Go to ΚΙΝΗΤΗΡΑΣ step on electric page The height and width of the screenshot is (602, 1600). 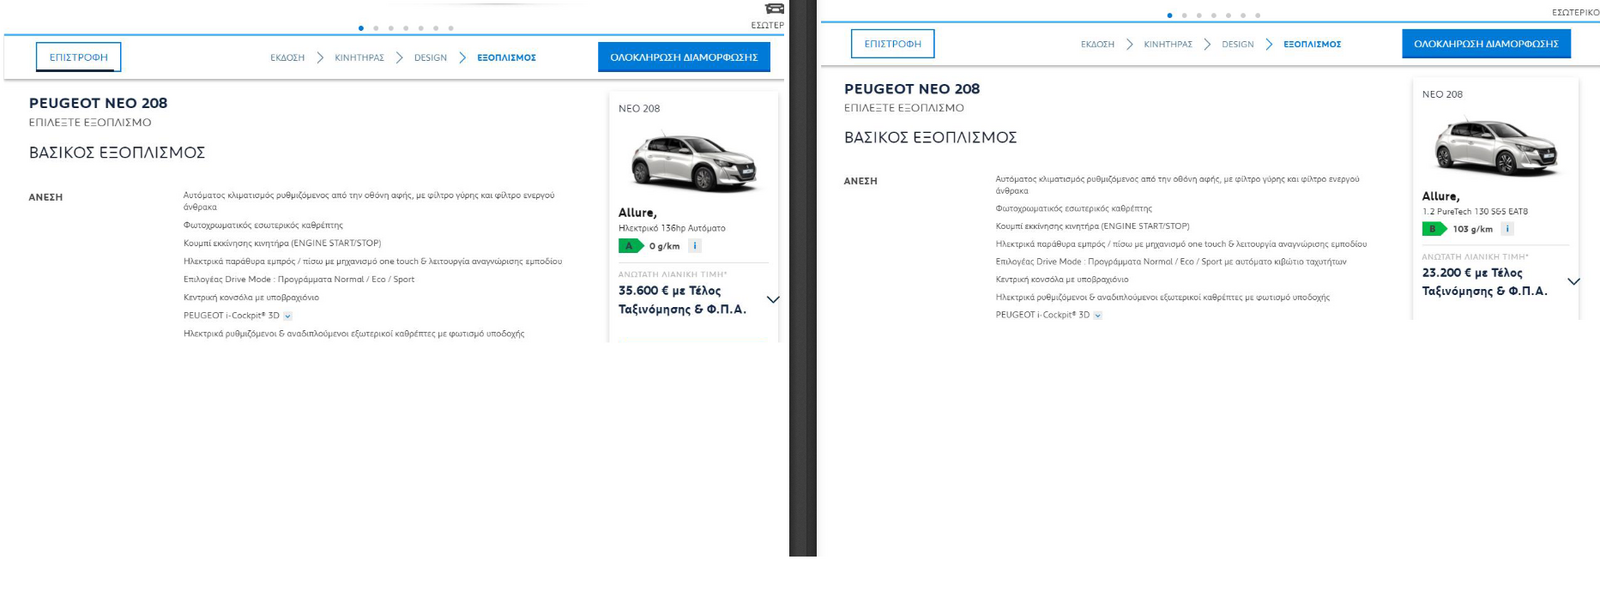point(359,58)
